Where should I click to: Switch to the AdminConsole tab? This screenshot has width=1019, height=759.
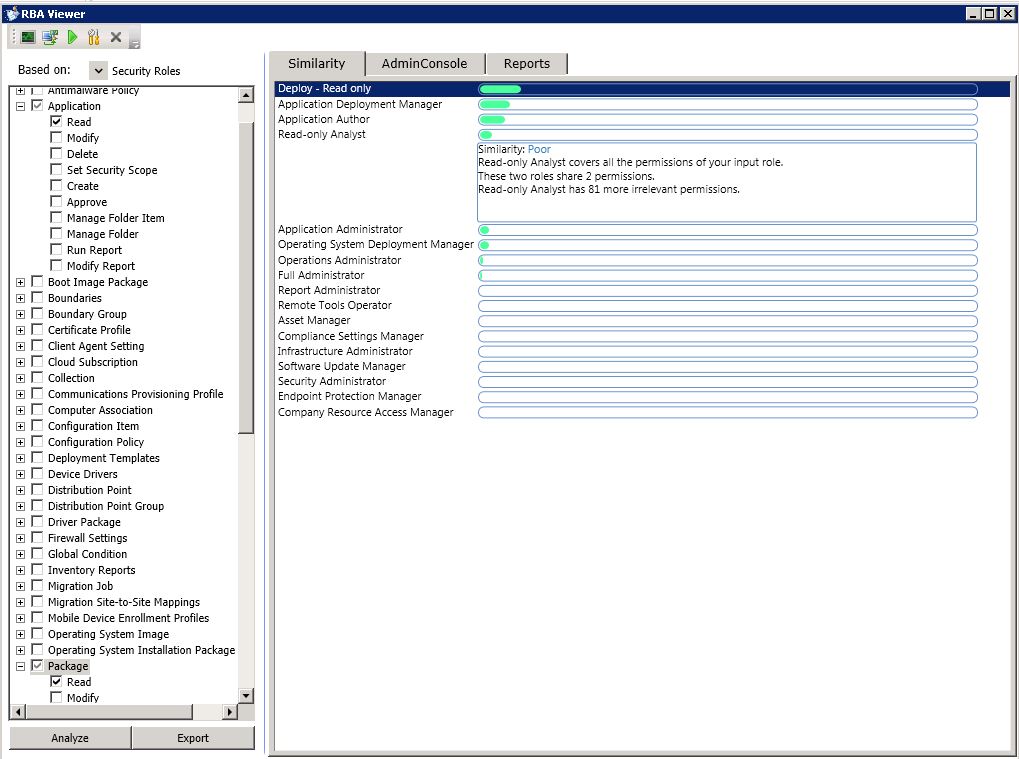coord(424,64)
